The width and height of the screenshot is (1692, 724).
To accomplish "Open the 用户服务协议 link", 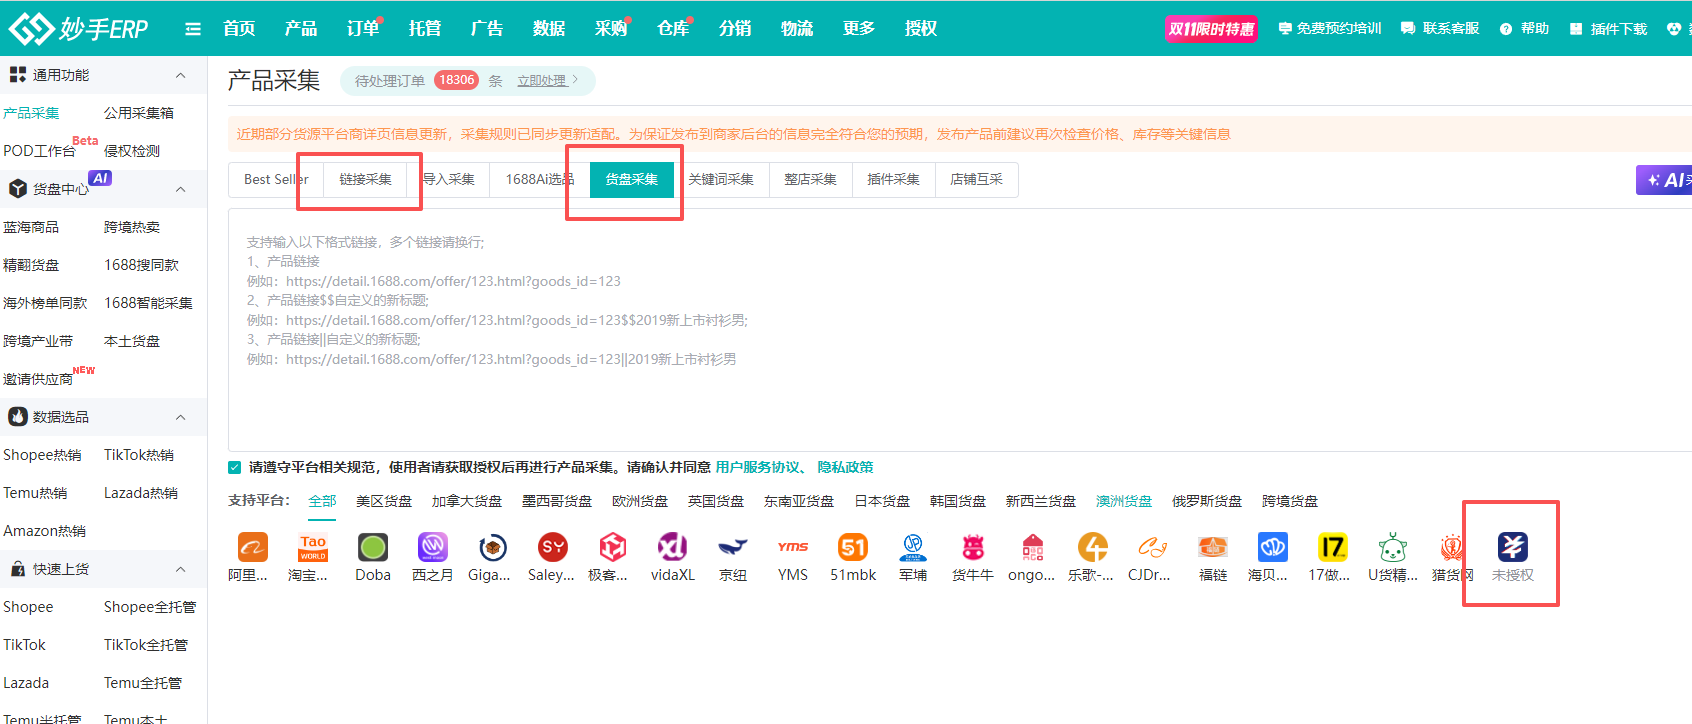I will tap(758, 467).
